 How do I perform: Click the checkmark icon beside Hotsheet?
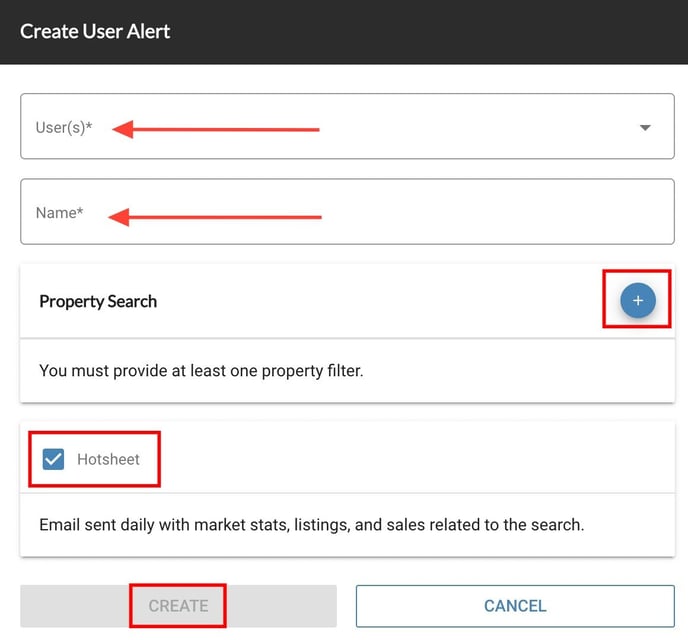pyautogui.click(x=54, y=459)
